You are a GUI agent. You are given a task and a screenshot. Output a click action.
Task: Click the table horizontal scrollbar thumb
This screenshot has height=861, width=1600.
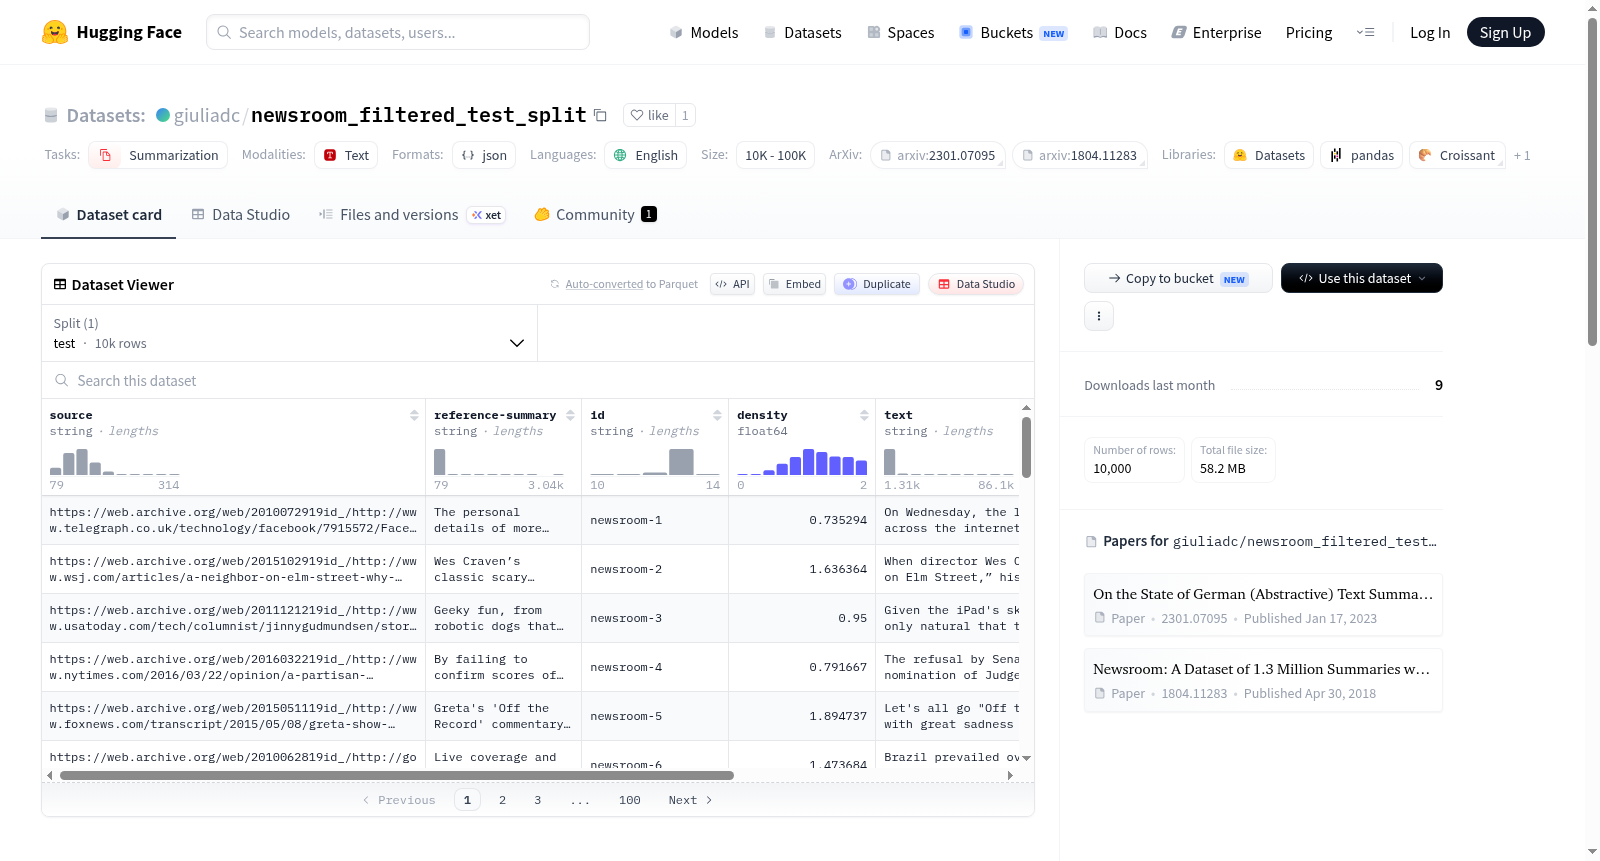397,775
